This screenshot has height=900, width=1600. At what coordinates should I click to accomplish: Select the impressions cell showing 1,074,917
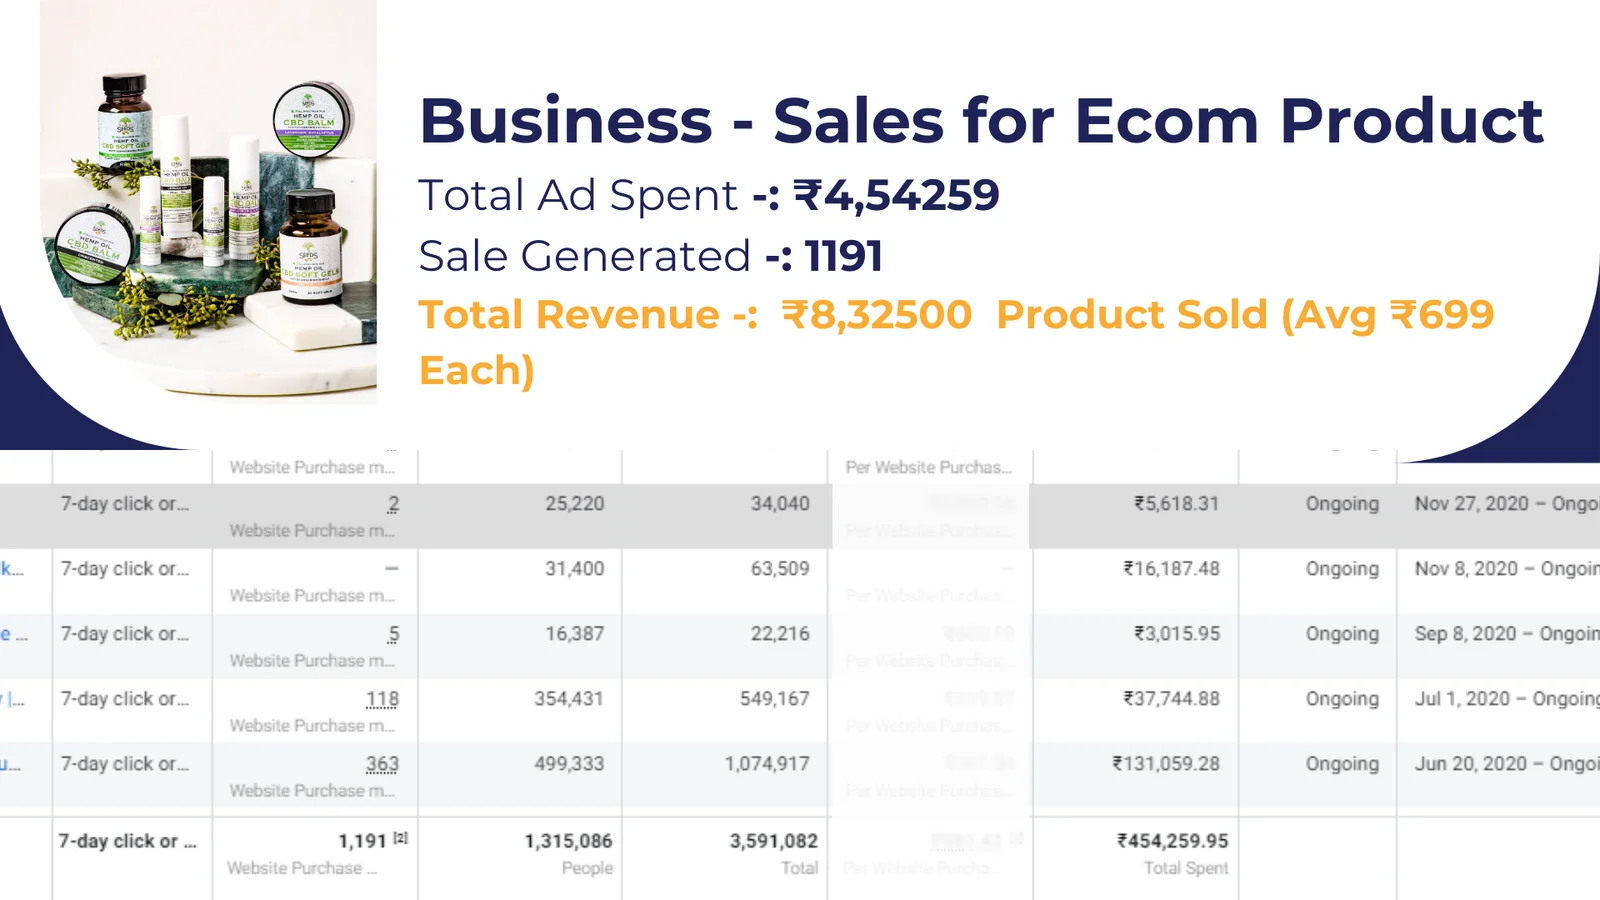767,764
